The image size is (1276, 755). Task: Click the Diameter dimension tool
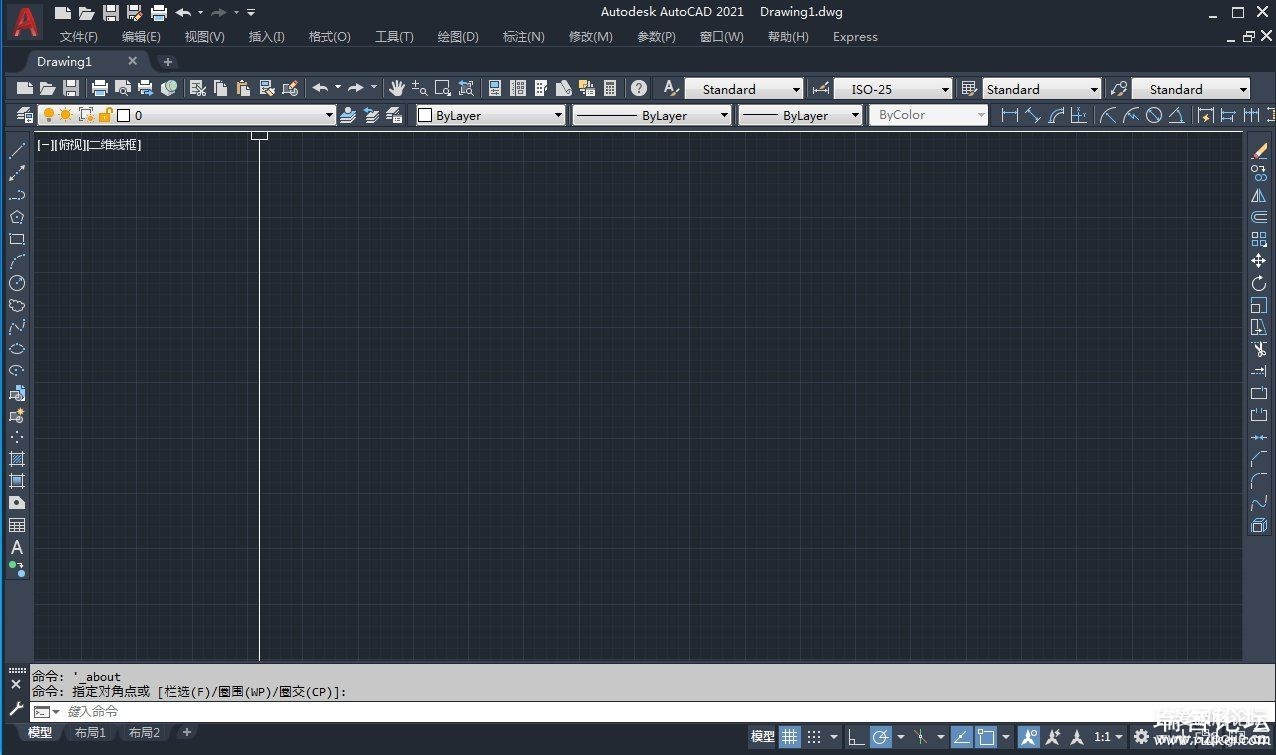click(x=1154, y=115)
